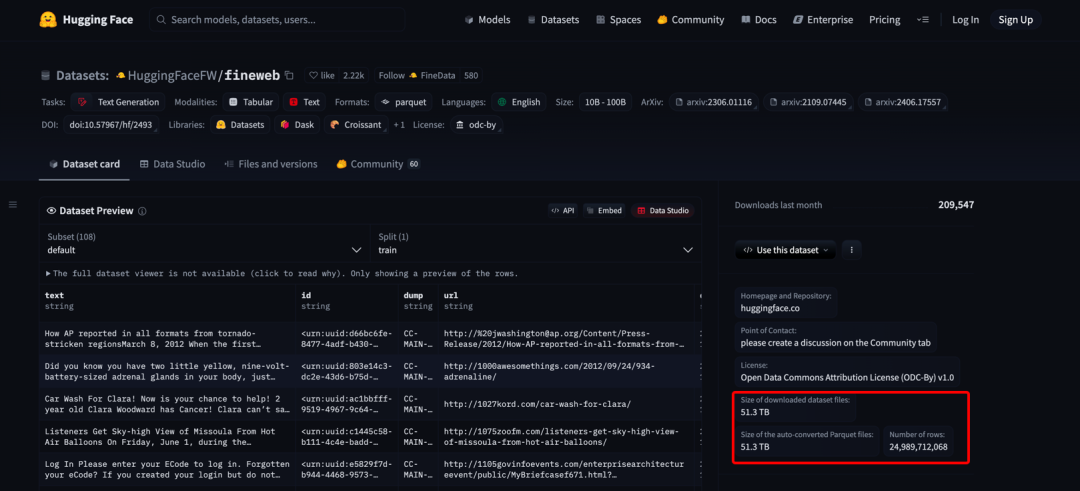Click the Sign Up button

click(x=1016, y=20)
